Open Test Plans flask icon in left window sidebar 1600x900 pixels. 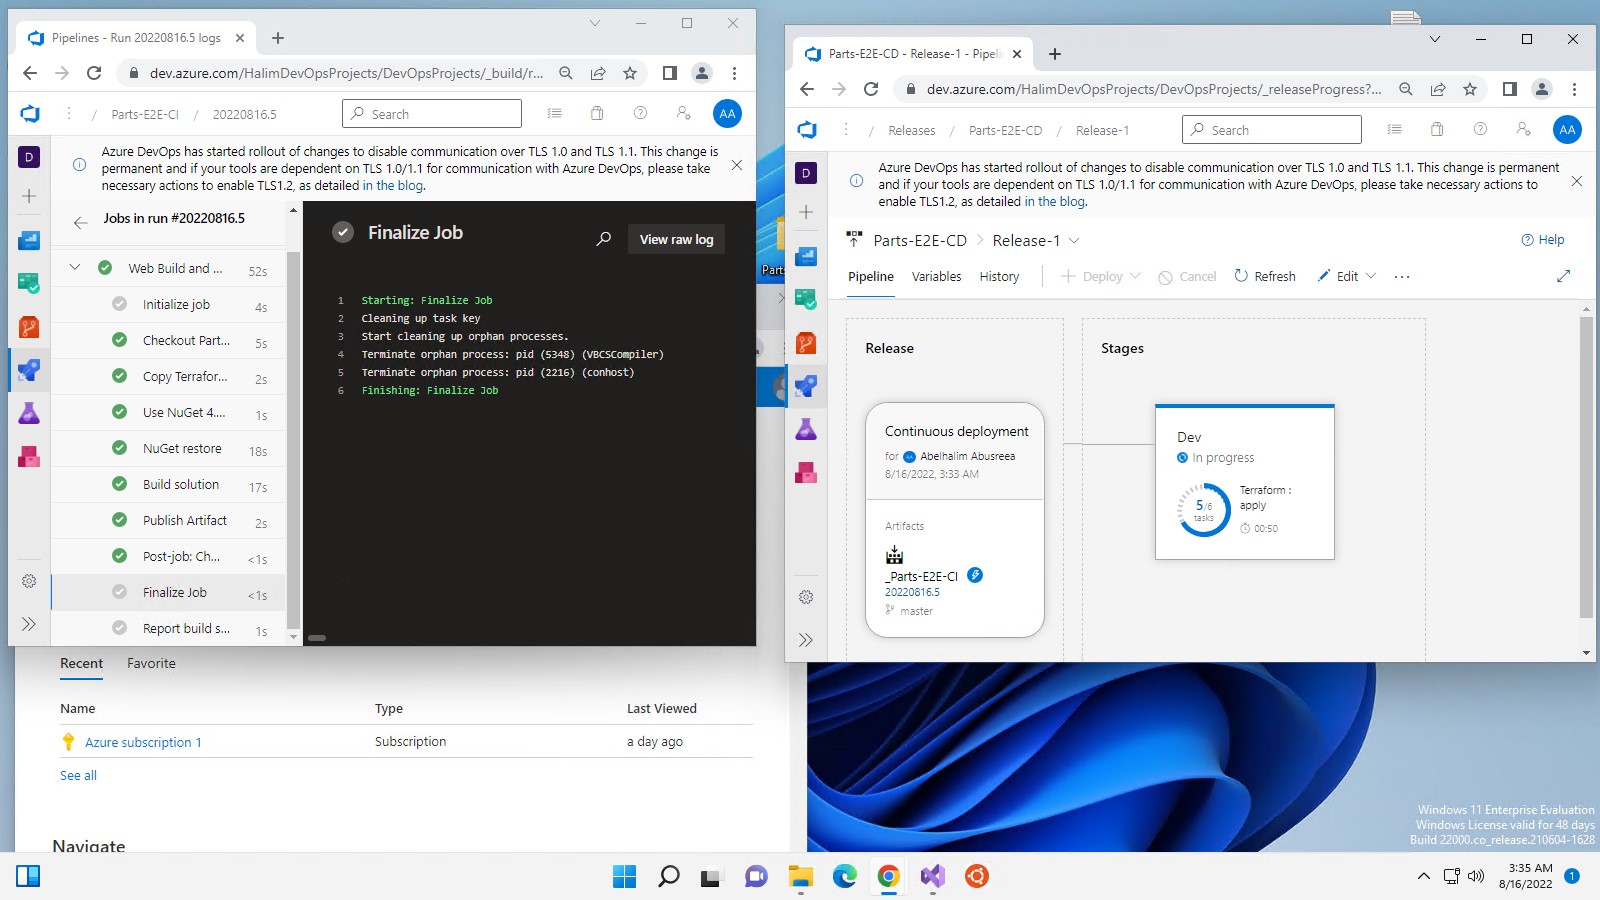pyautogui.click(x=29, y=413)
